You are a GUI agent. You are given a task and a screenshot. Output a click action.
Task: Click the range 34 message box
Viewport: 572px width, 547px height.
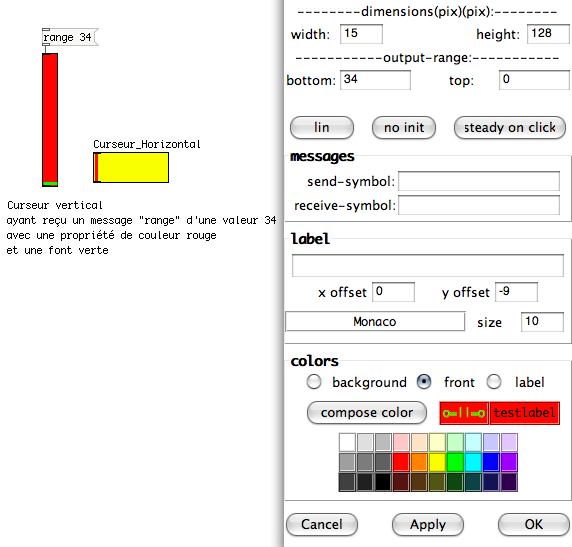(70, 37)
